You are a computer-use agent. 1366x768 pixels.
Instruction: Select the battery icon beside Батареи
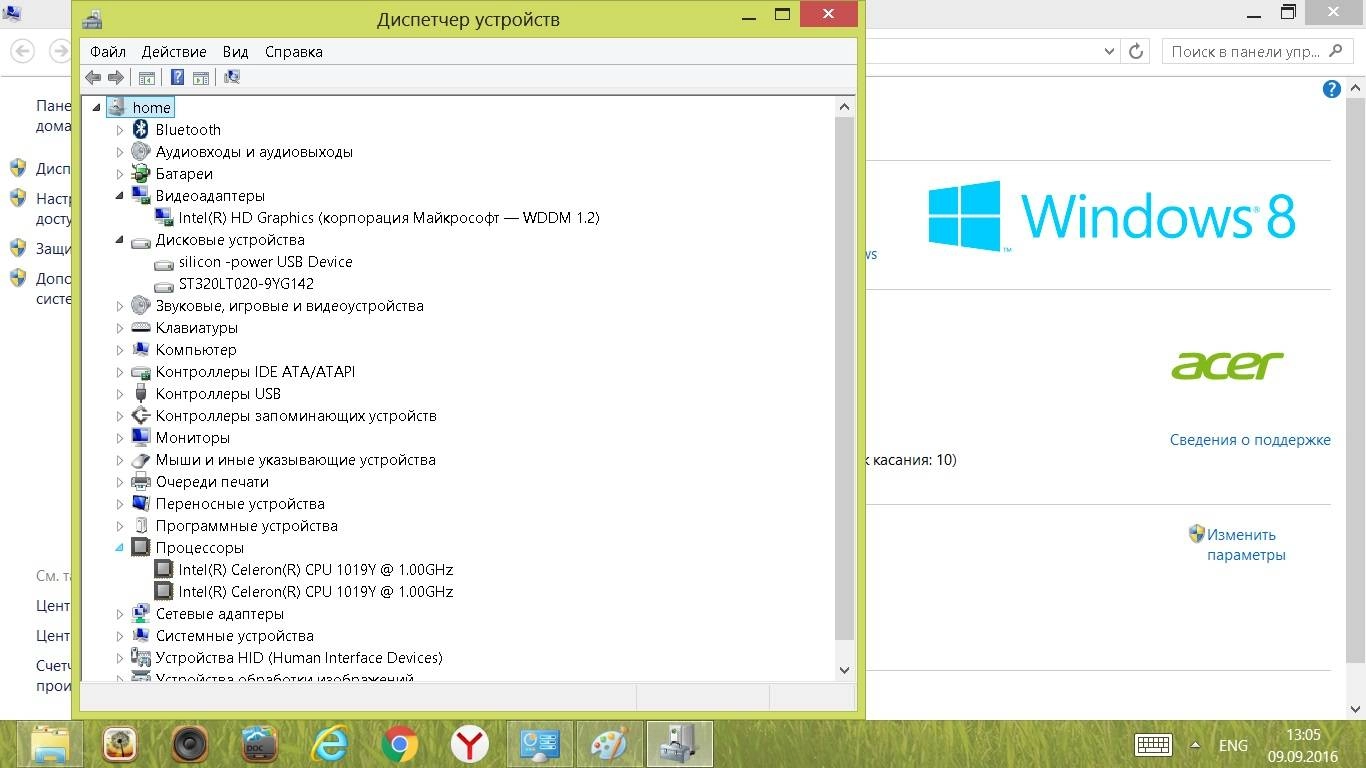(141, 173)
